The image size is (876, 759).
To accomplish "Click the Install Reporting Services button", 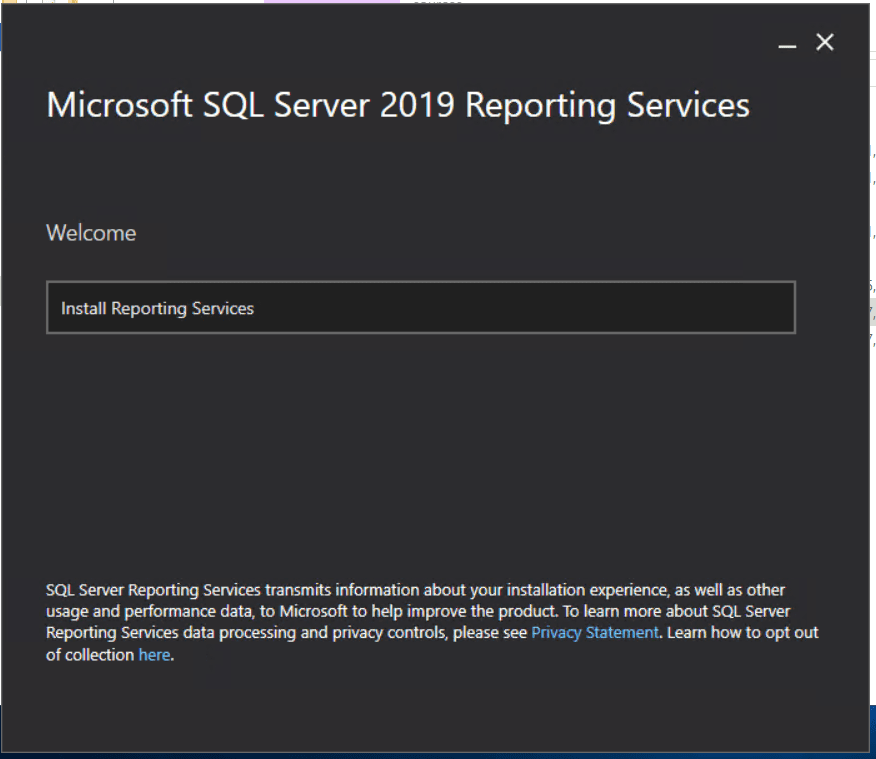I will click(421, 308).
